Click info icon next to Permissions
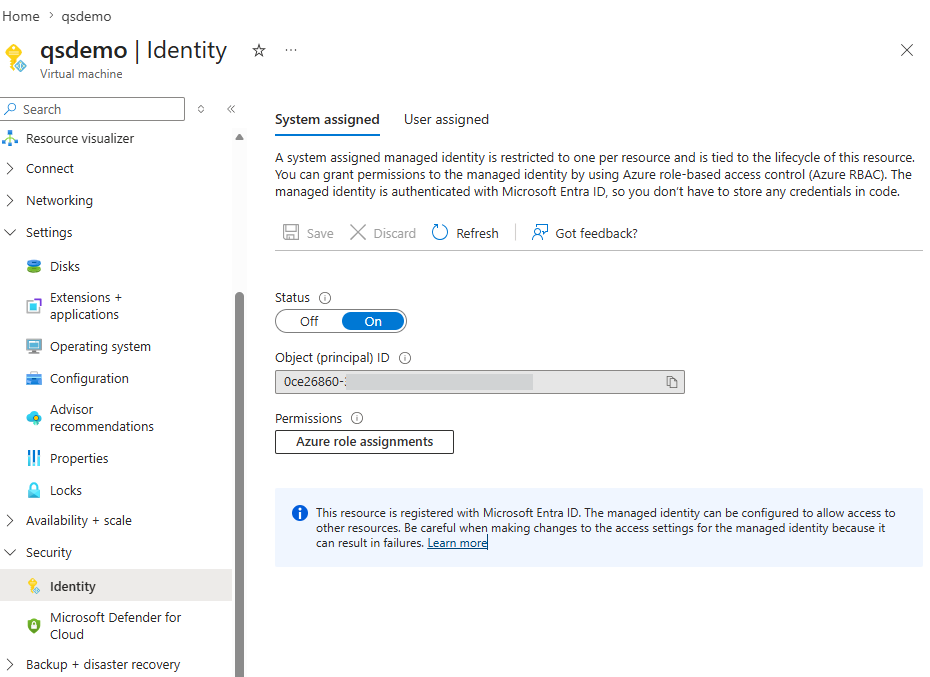This screenshot has width=930, height=677. (356, 418)
